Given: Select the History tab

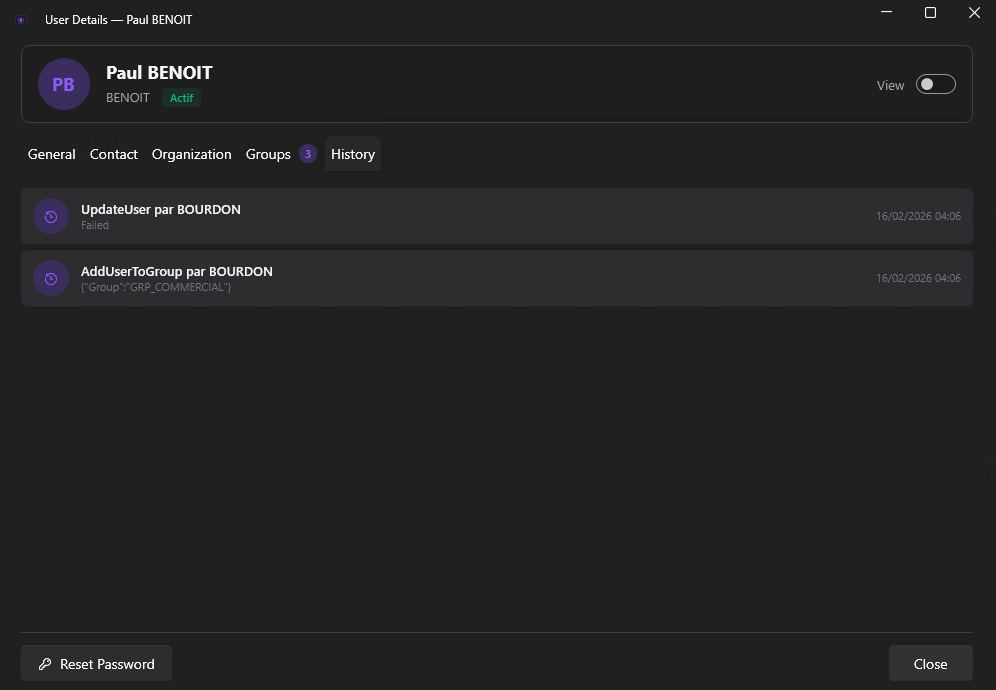Looking at the screenshot, I should 352,153.
